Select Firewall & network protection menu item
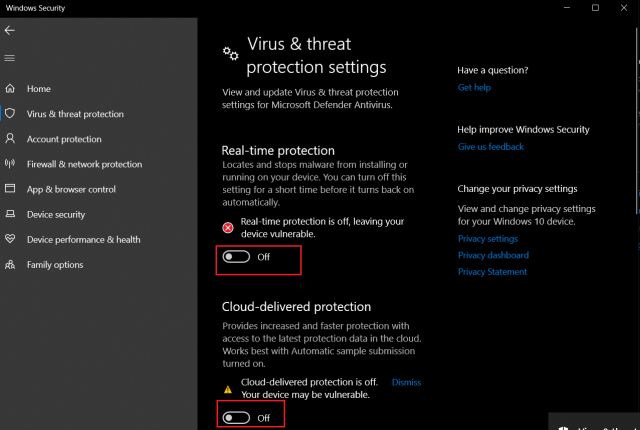This screenshot has height=430, width=640. (x=84, y=164)
